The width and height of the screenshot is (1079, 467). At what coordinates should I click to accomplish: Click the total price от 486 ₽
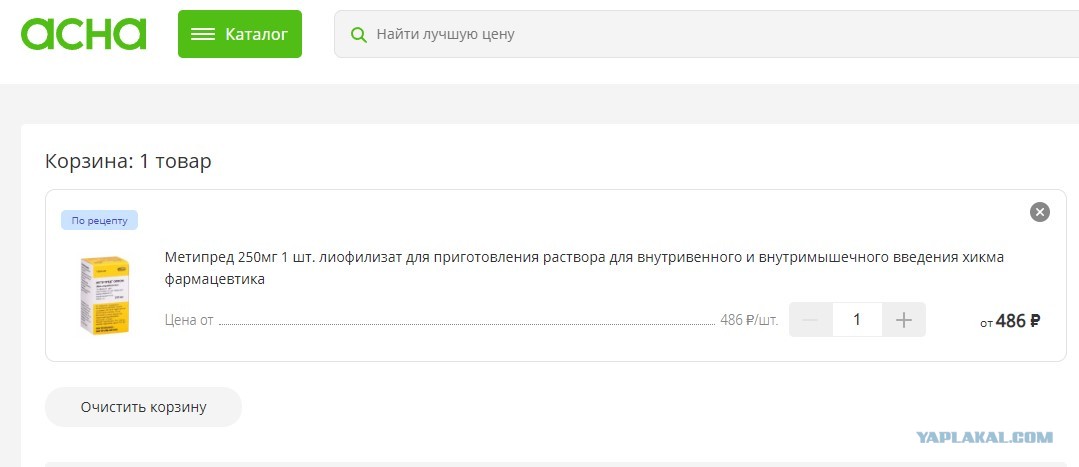pos(1009,321)
